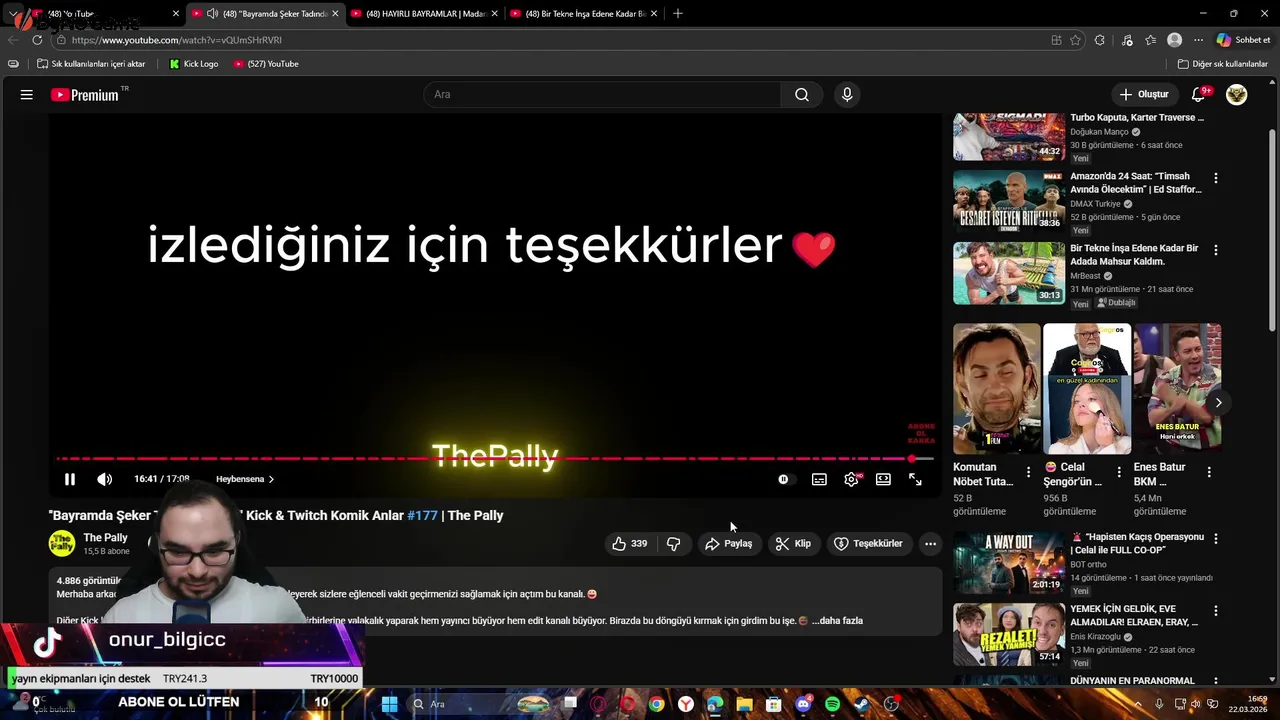This screenshot has width=1280, height=720.
Task: Open Google Chrome from the taskbar
Action: point(656,704)
